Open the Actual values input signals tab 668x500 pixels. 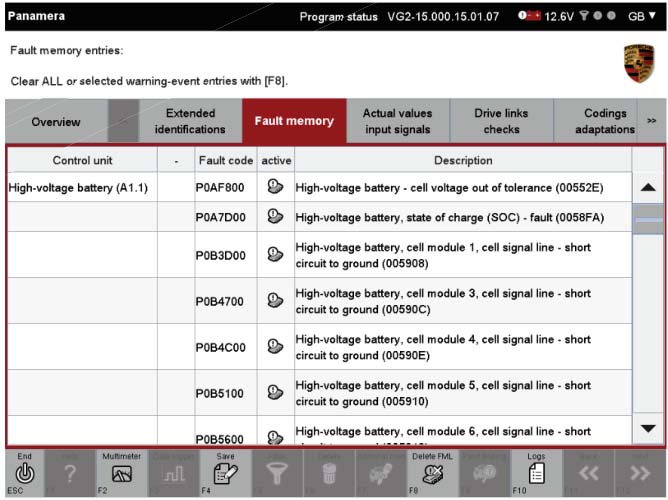397,121
